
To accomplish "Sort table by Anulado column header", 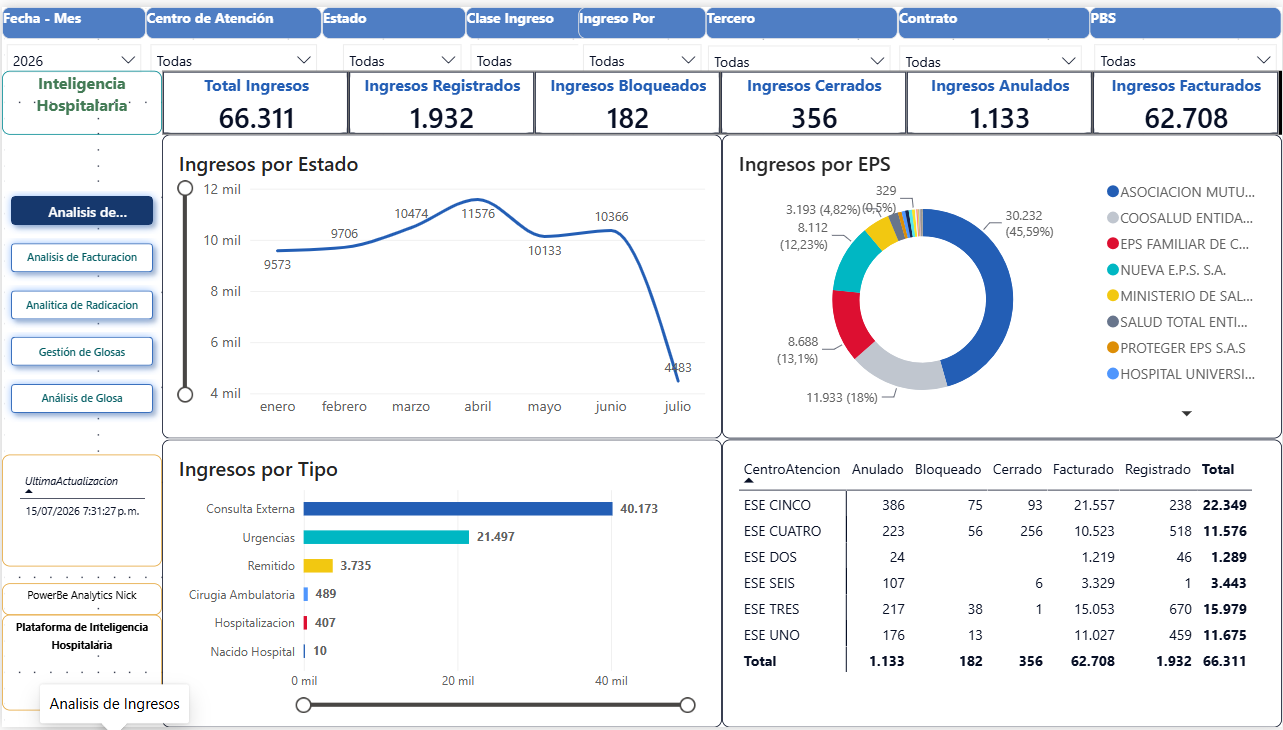I will point(877,469).
